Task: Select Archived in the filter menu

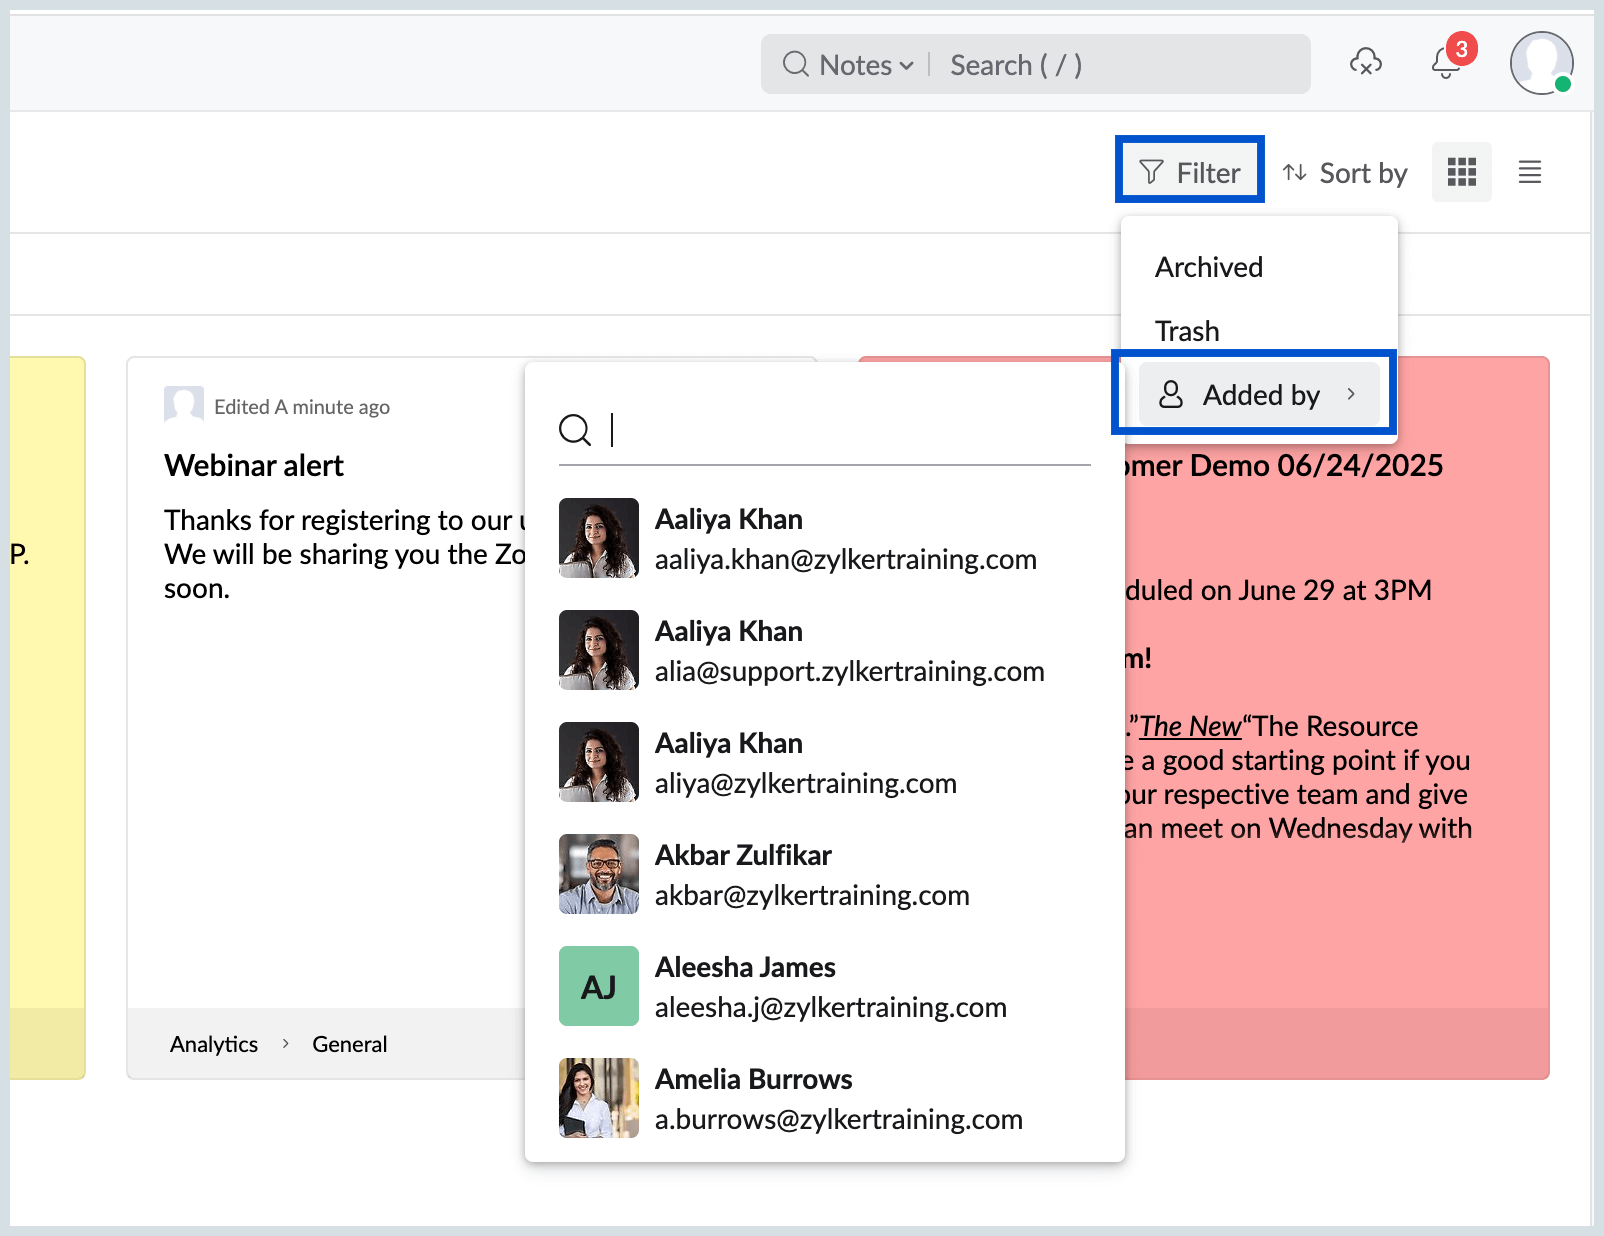Action: [x=1209, y=267]
